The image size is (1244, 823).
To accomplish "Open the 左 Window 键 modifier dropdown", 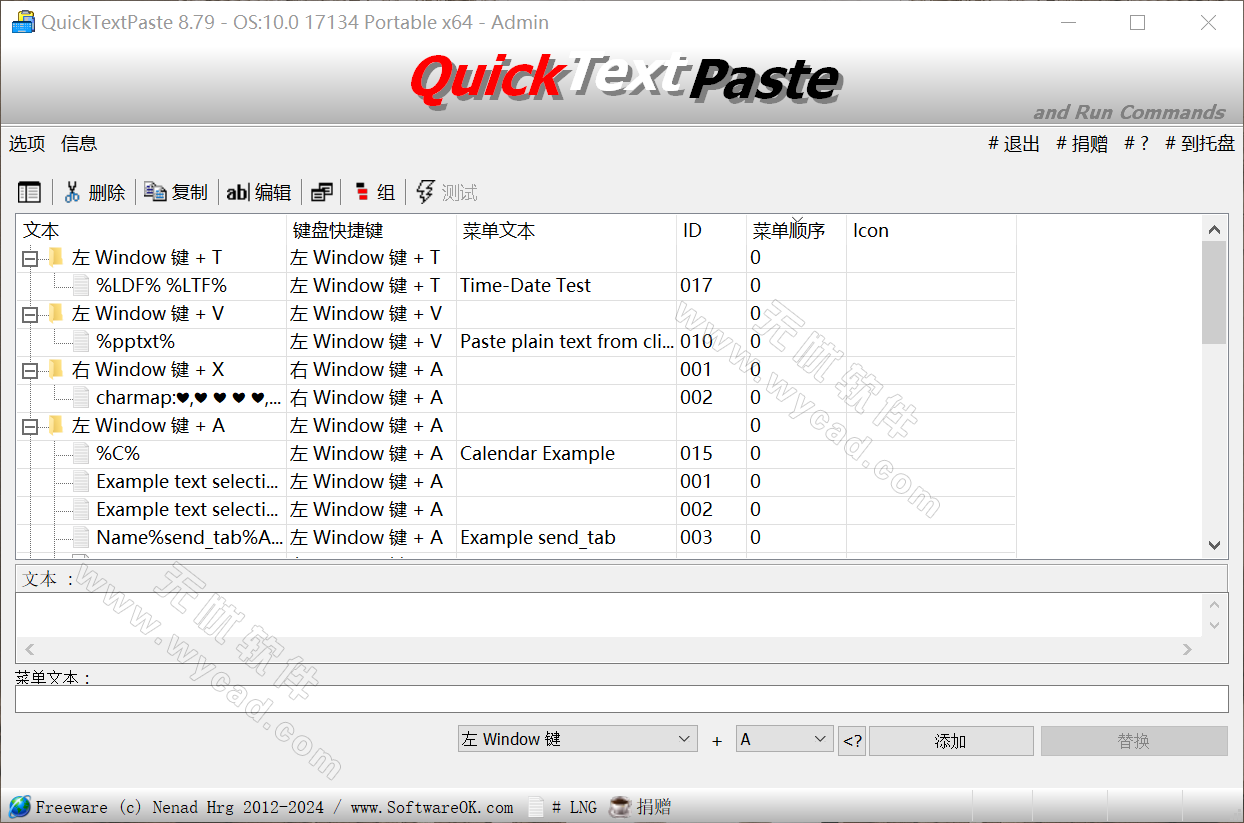I will [x=577, y=739].
